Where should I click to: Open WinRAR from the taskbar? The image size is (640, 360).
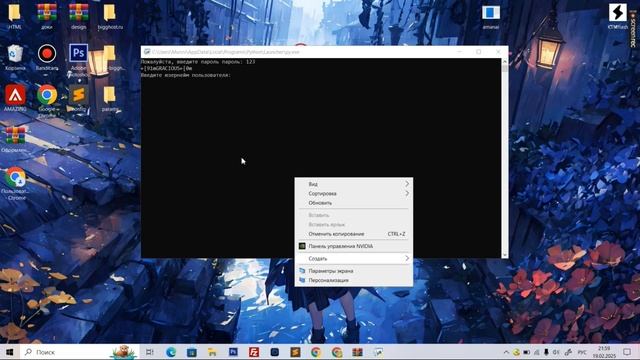point(358,352)
